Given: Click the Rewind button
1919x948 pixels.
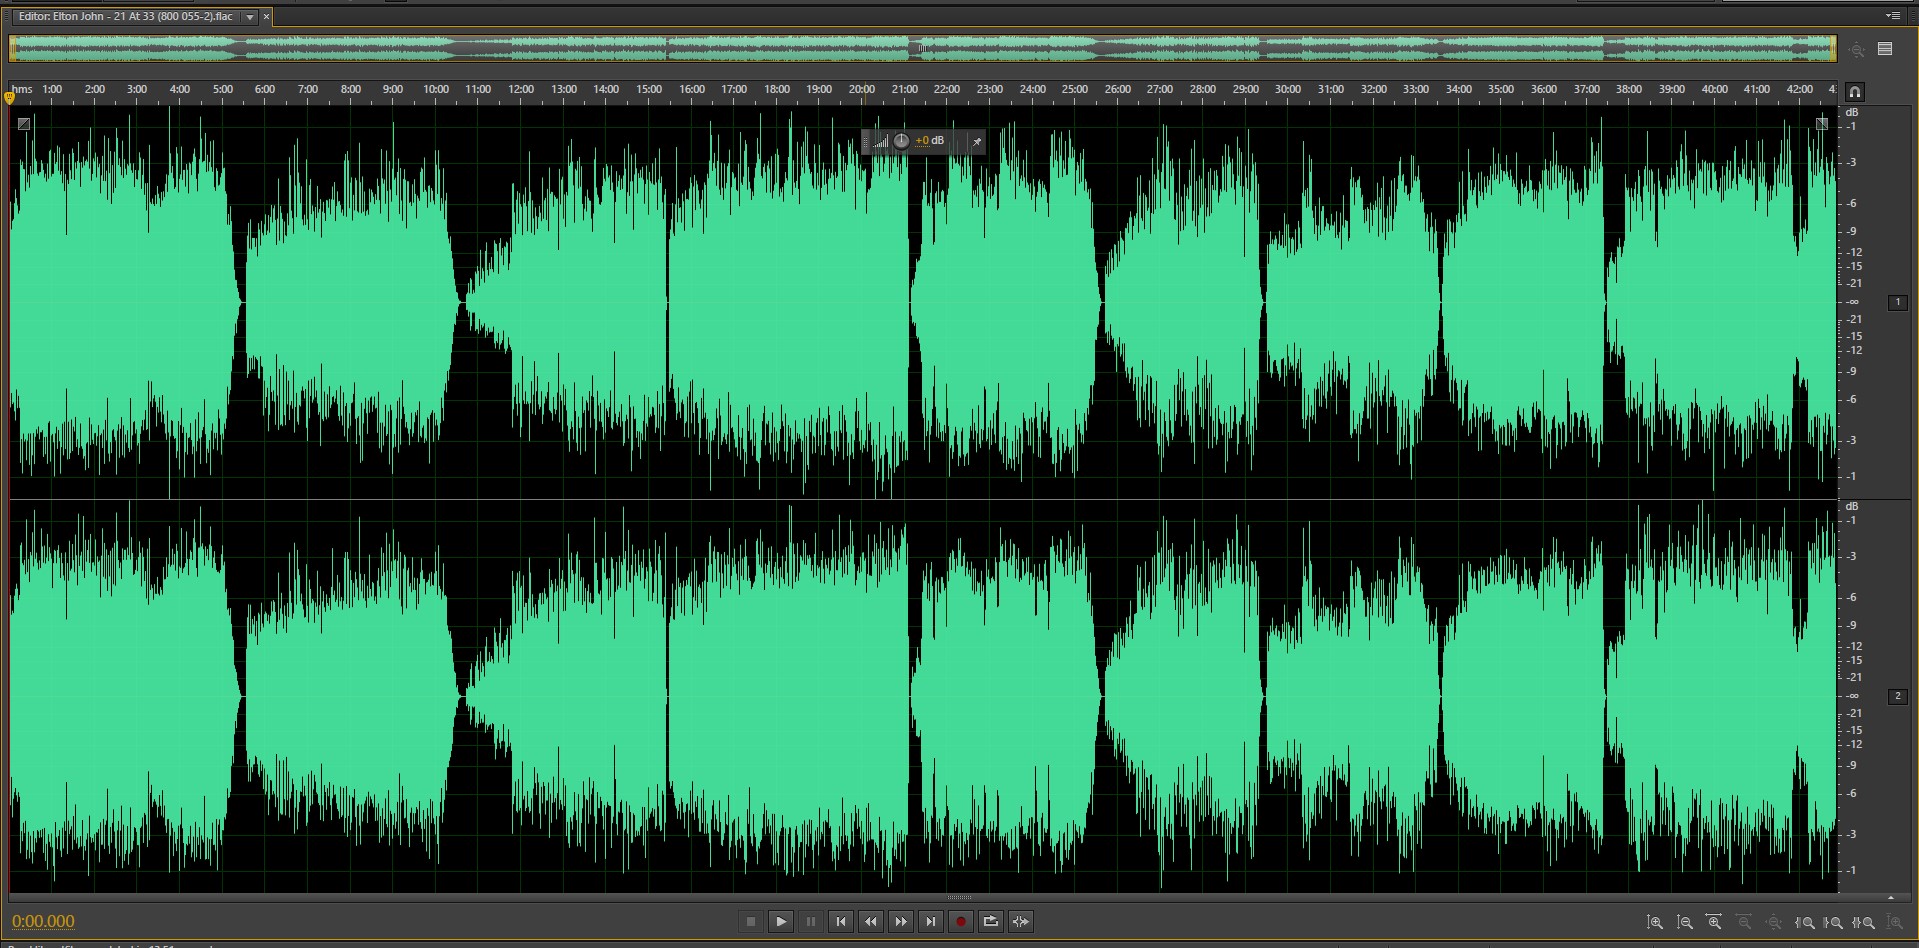Looking at the screenshot, I should point(871,922).
